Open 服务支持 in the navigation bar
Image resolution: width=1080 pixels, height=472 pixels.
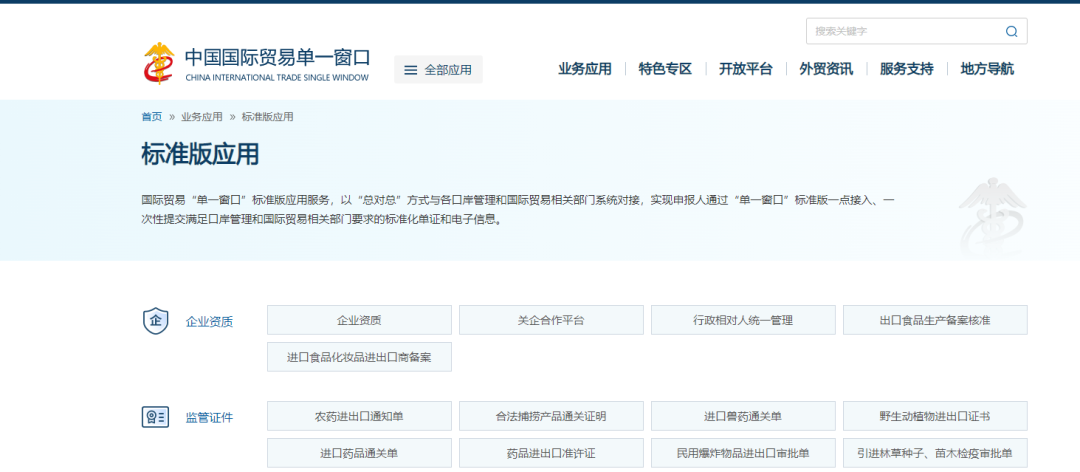(906, 69)
